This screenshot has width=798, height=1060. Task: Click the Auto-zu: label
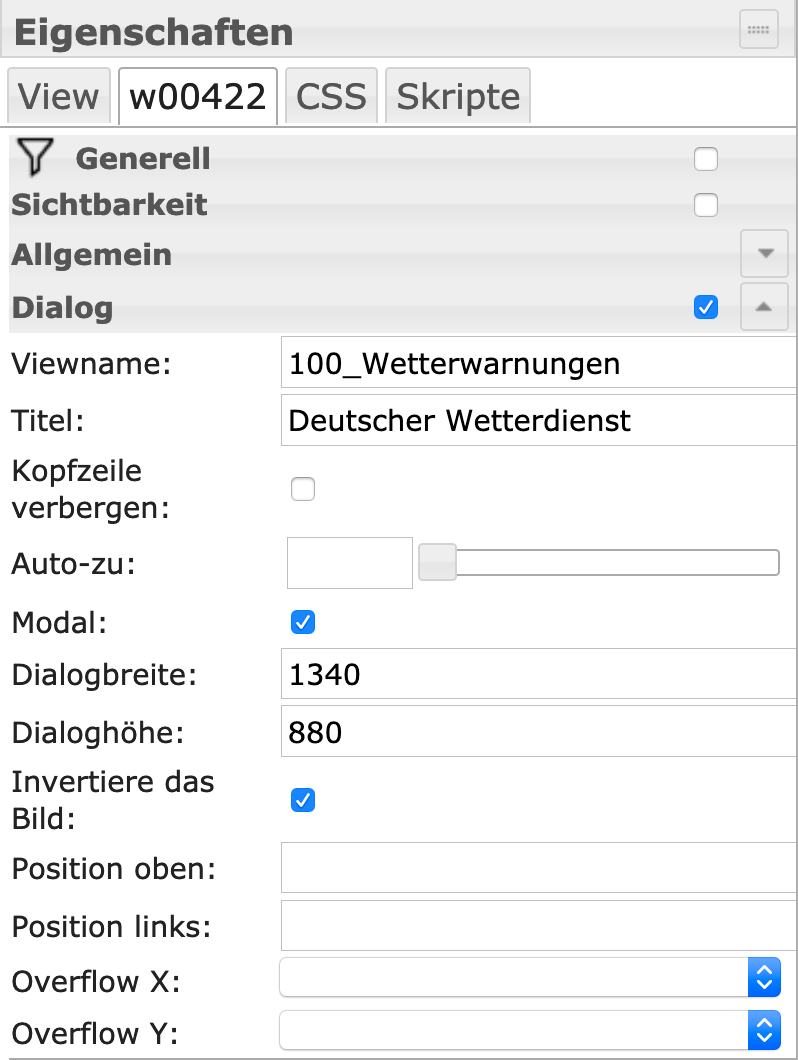tap(74, 563)
